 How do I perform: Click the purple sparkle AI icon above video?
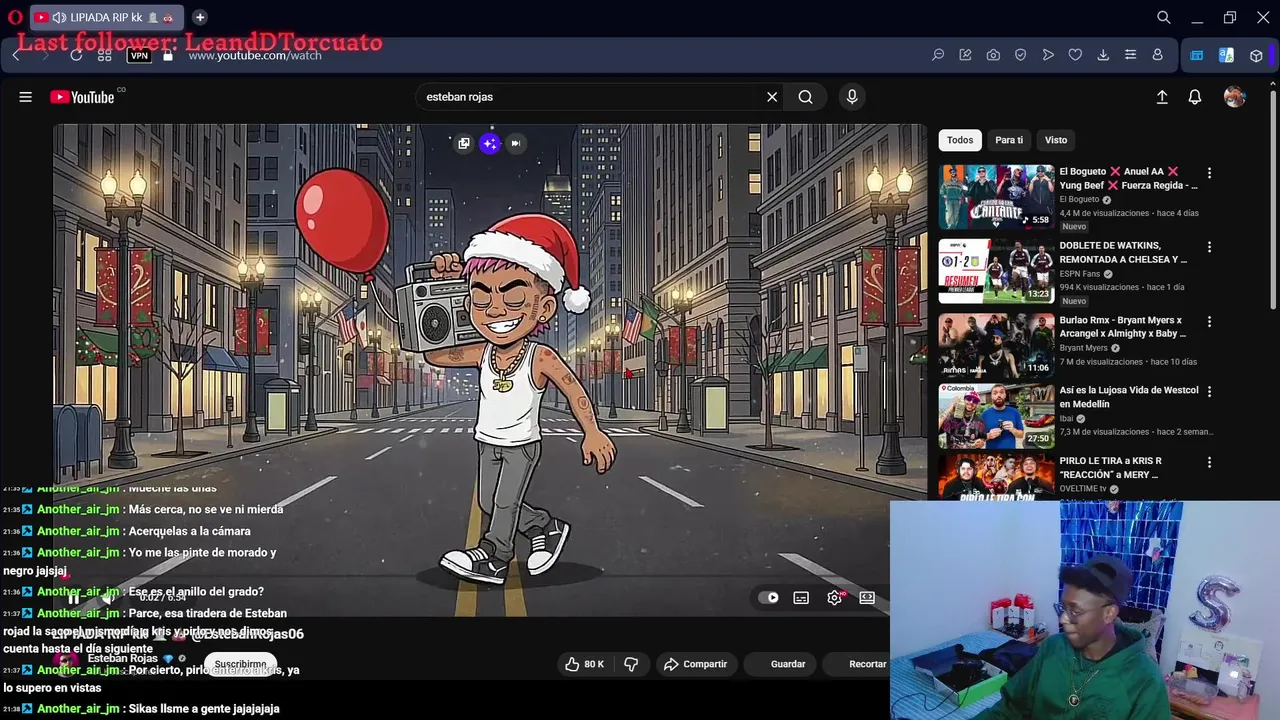(490, 143)
